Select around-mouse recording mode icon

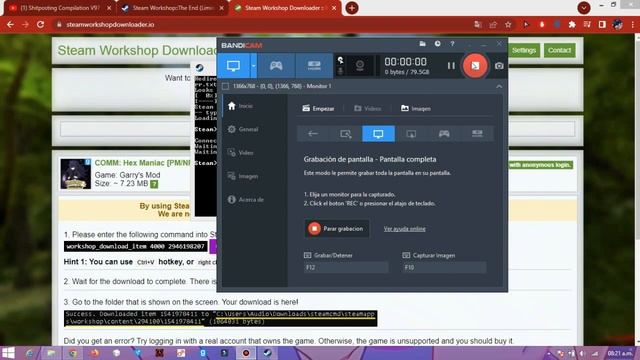pyautogui.click(x=411, y=134)
